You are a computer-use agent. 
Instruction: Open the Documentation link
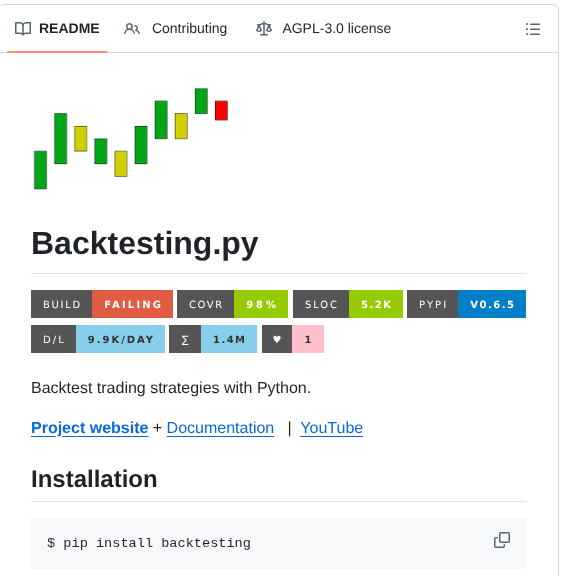[220, 428]
